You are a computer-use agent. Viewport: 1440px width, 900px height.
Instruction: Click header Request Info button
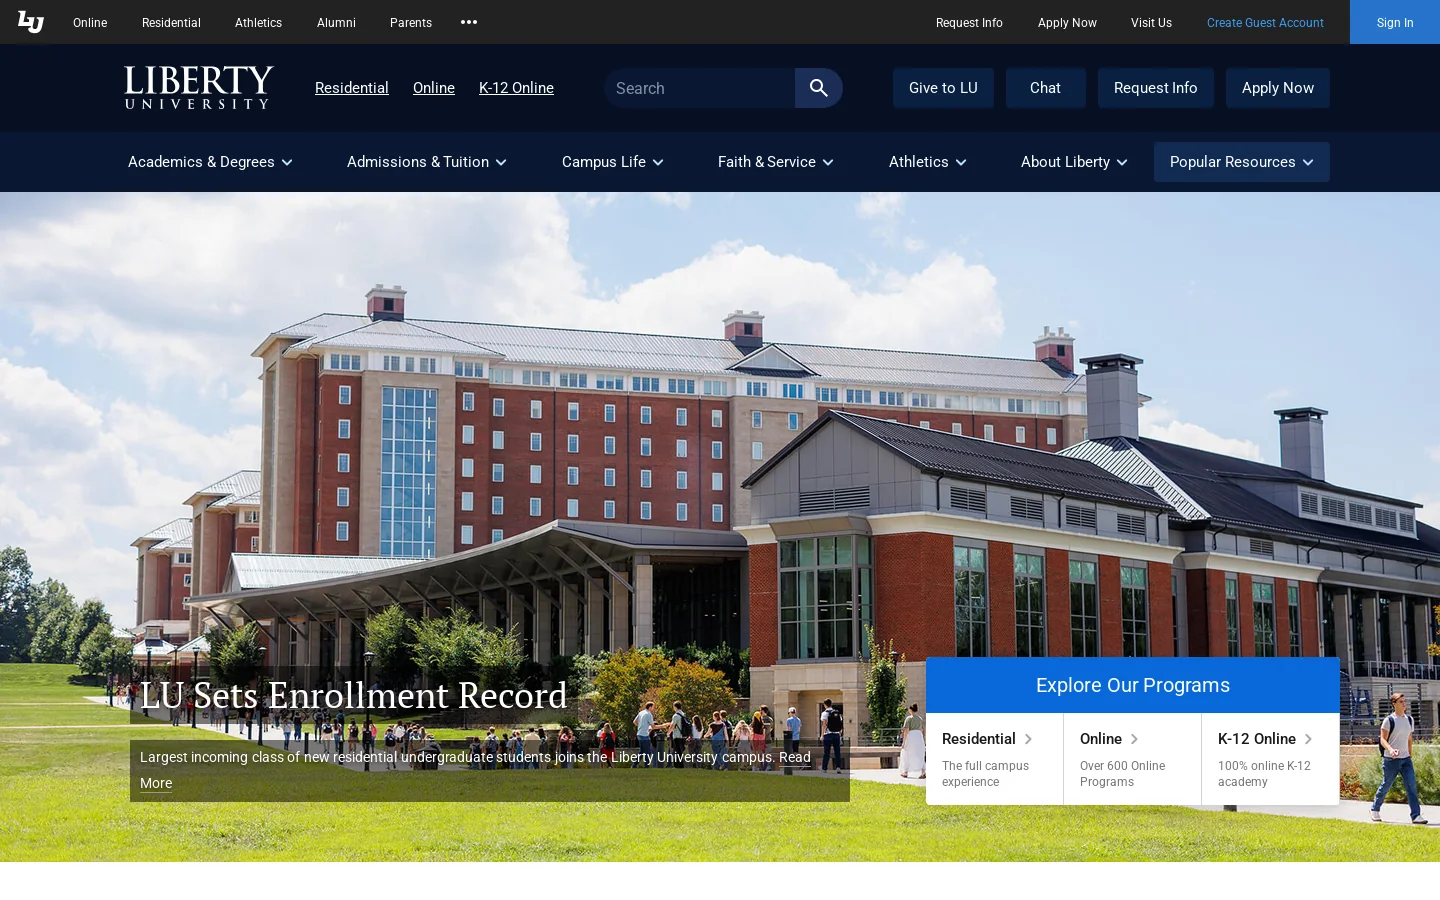1155,88
